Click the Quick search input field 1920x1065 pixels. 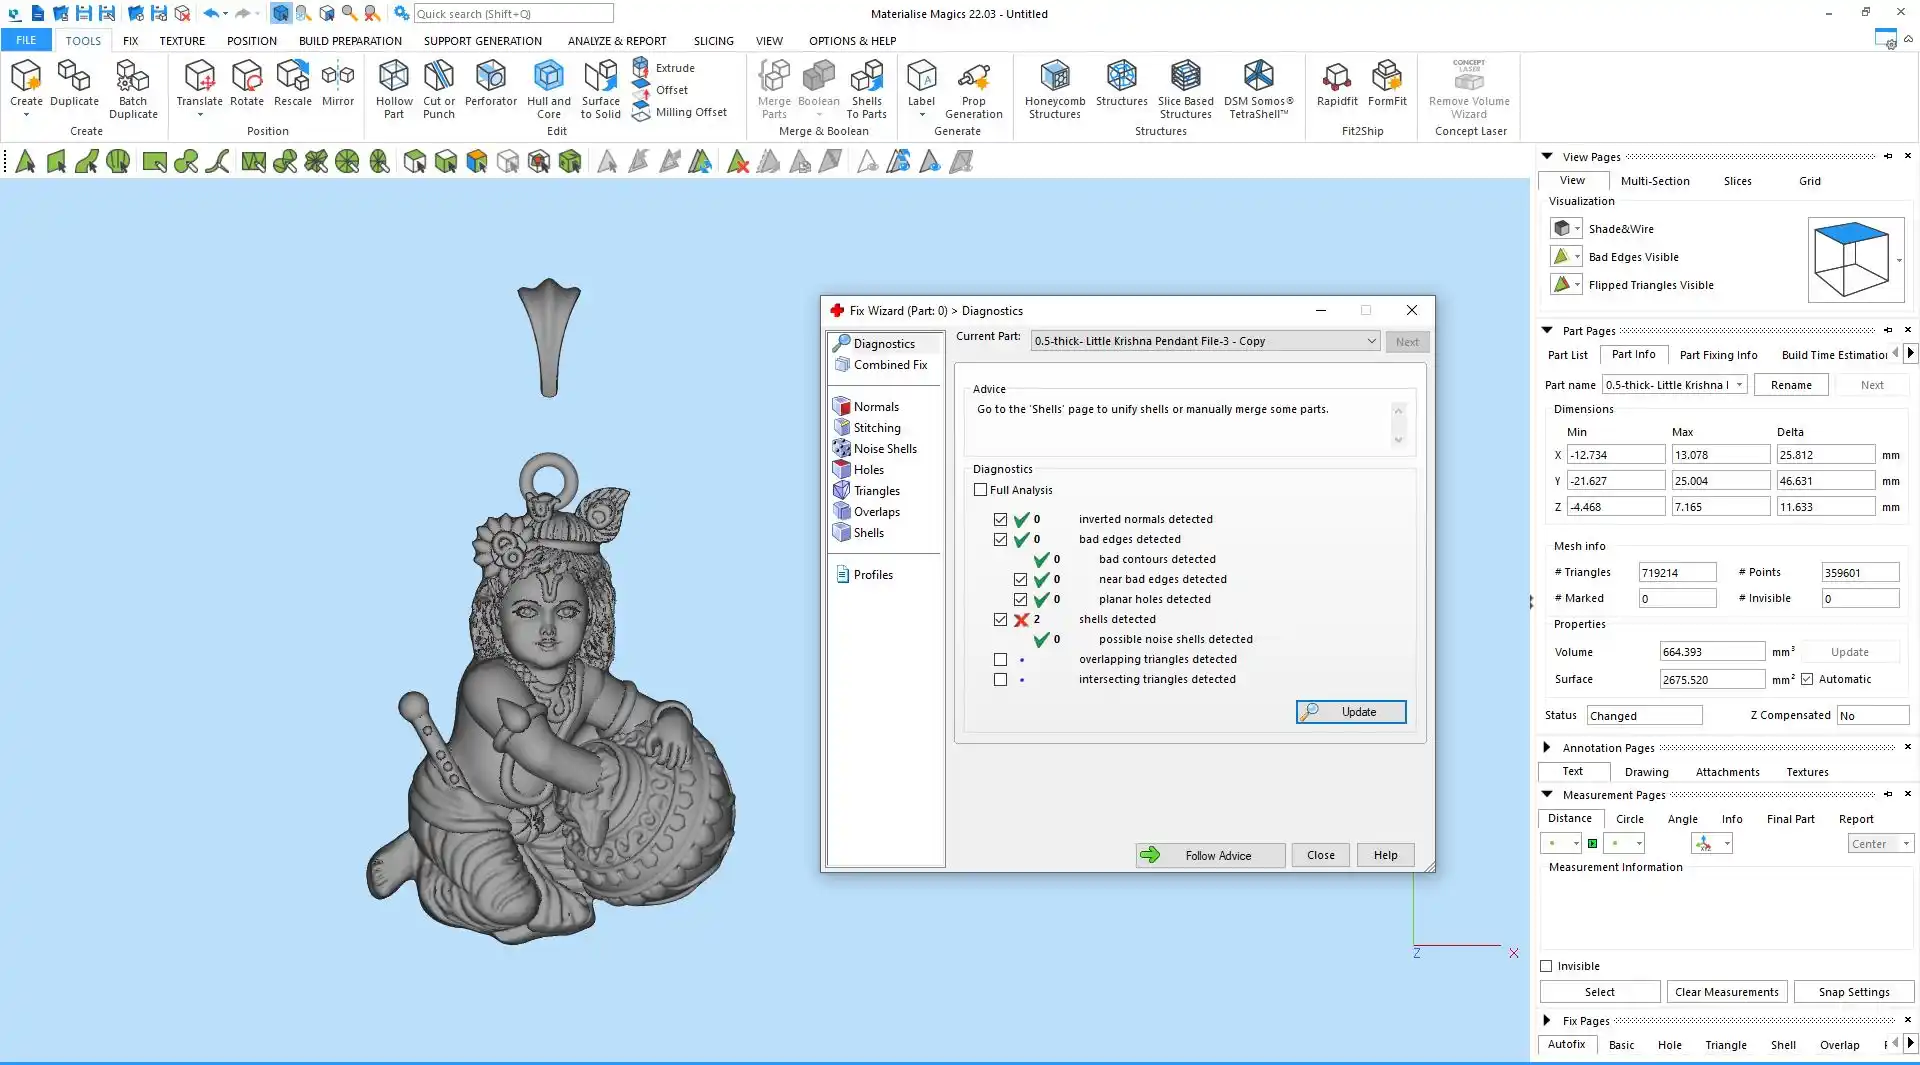[x=513, y=14]
